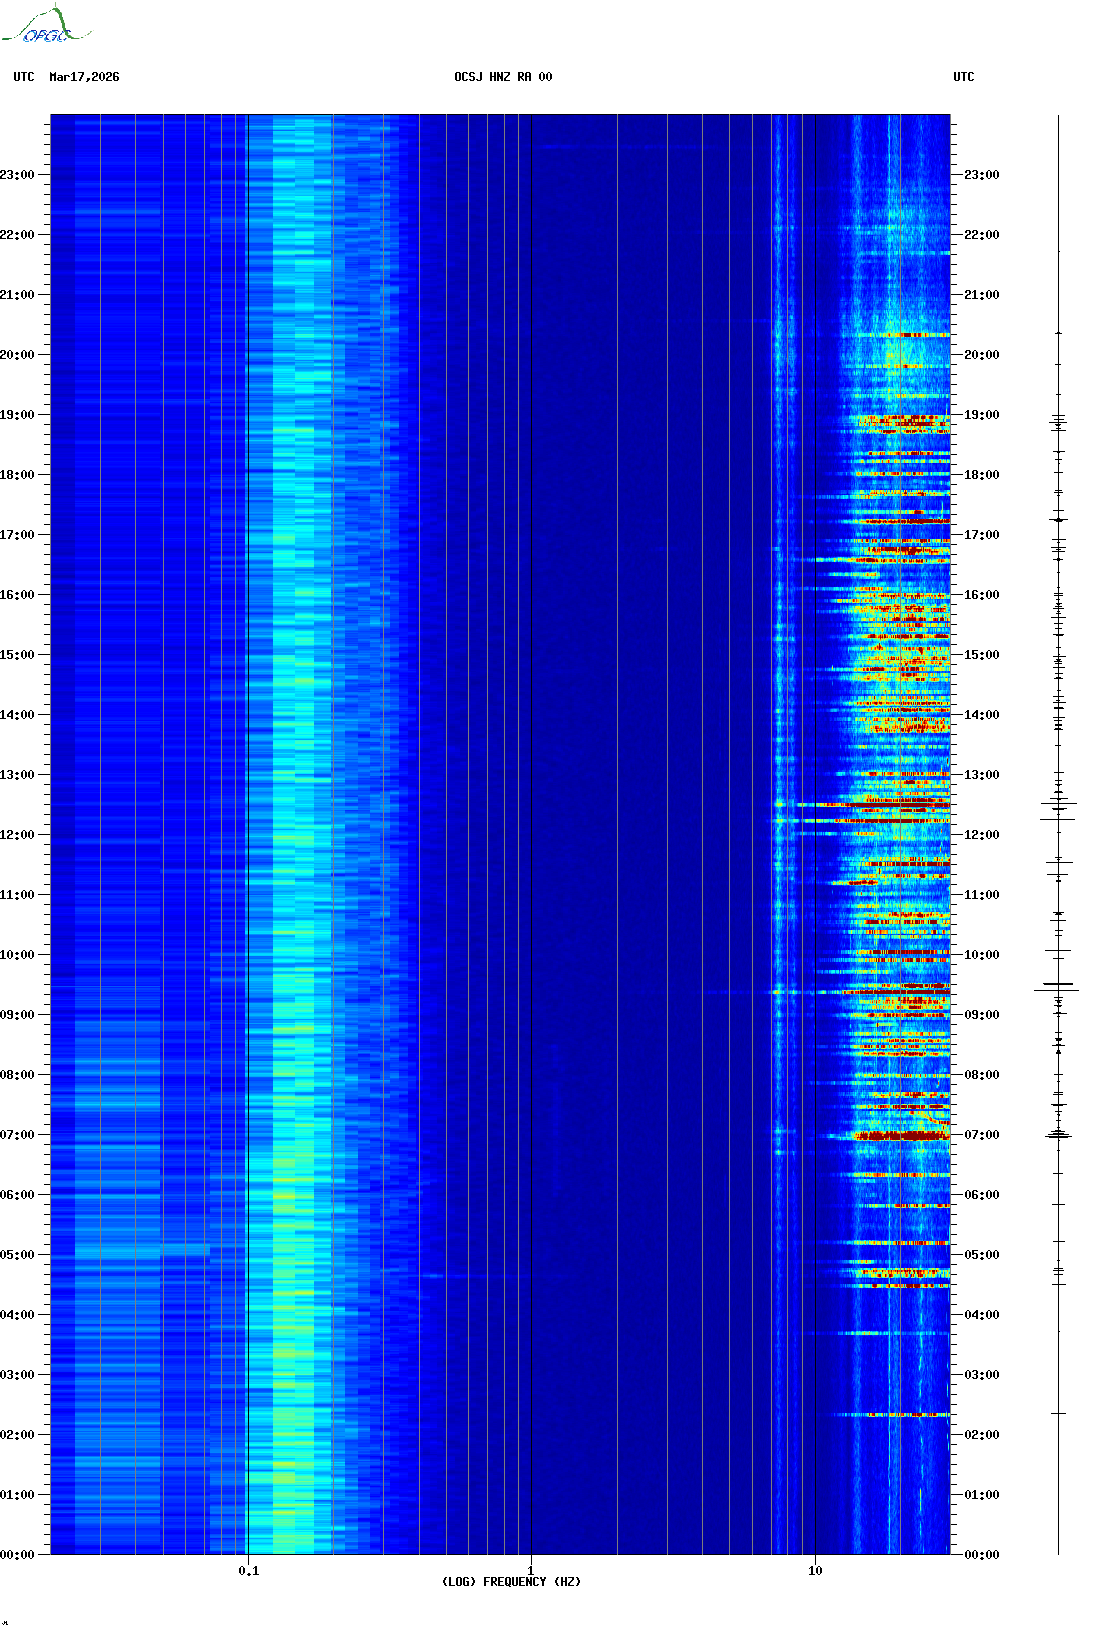The width and height of the screenshot is (1102, 1634).
Task: Select the 12:00 label on the left time axis
Action: (17, 835)
